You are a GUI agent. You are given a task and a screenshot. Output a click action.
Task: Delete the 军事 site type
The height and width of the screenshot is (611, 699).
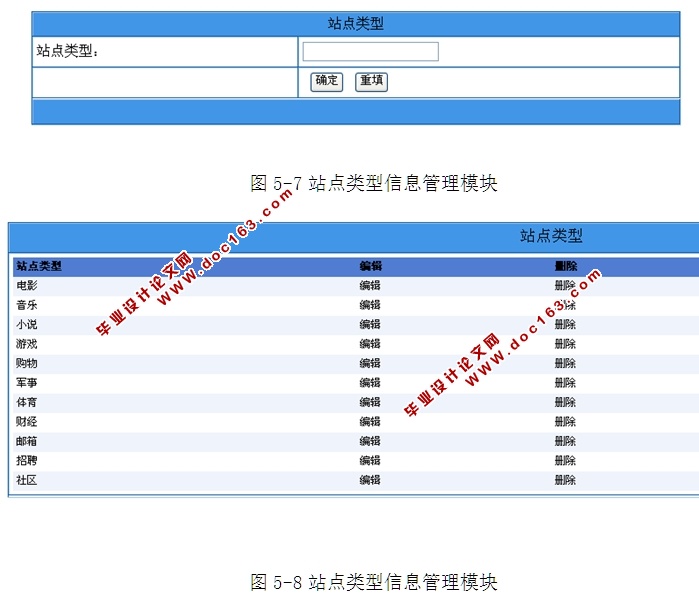pos(565,383)
